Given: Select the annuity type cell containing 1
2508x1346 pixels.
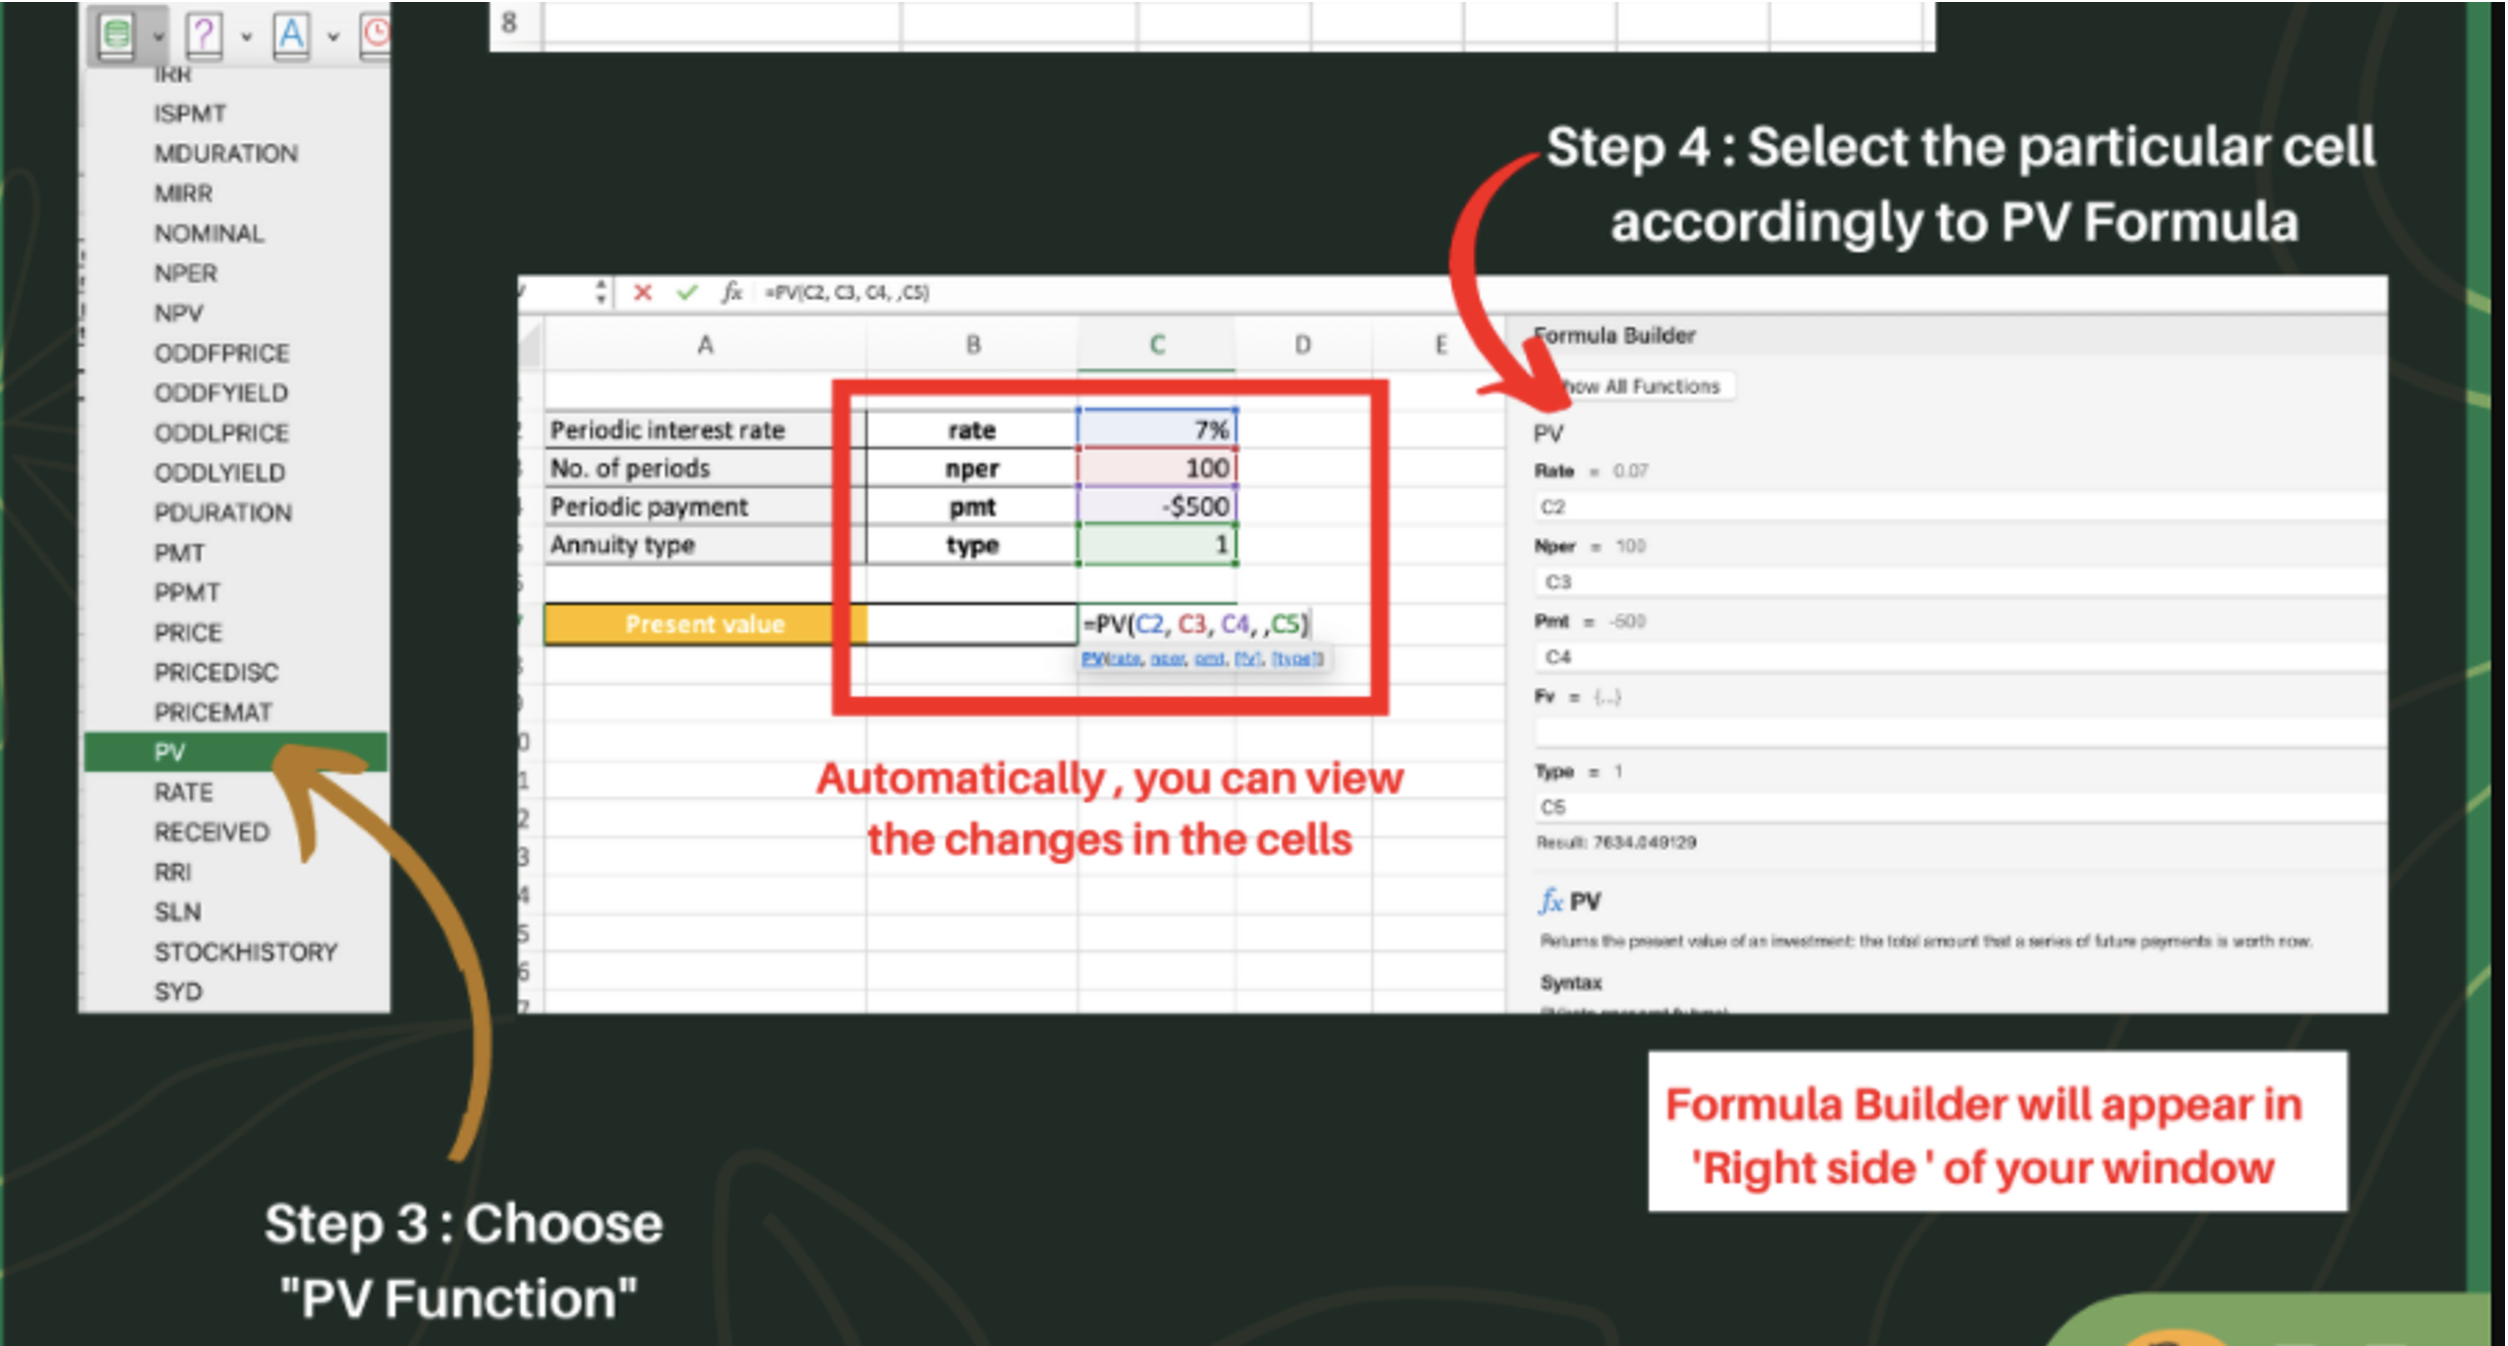Looking at the screenshot, I should click(1157, 545).
